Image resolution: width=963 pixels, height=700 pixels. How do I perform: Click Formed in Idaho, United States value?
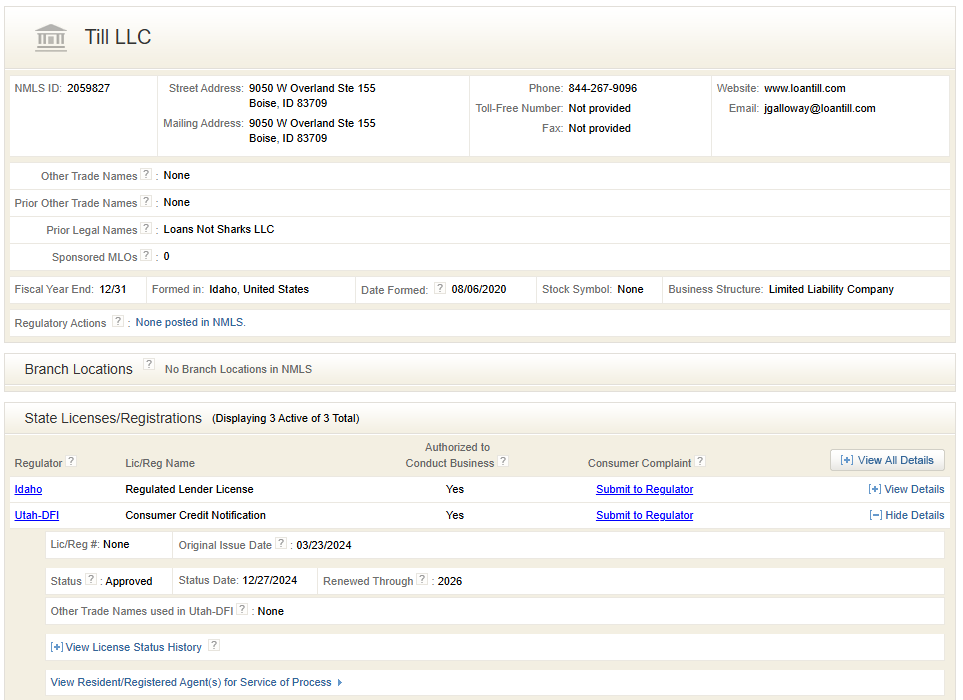(x=259, y=289)
